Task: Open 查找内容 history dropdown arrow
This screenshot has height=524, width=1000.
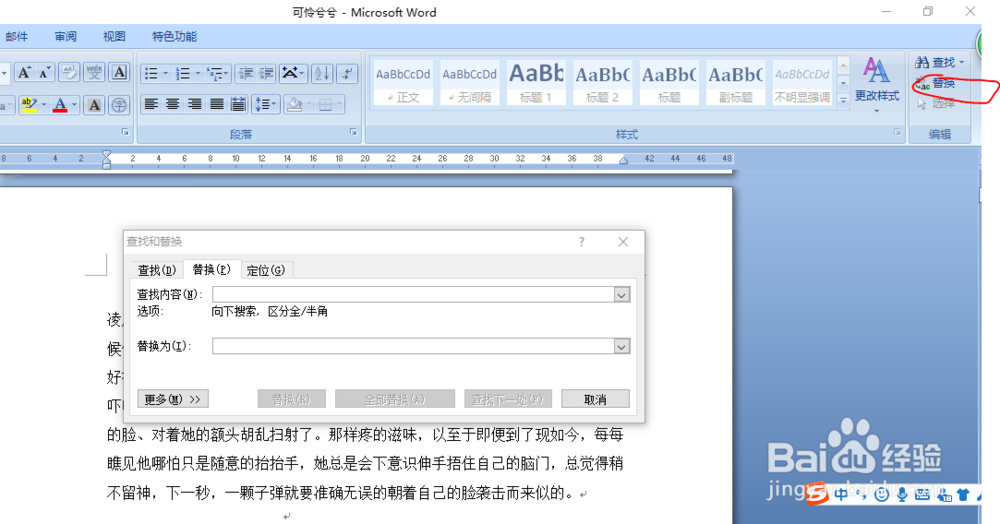Action: (x=622, y=295)
